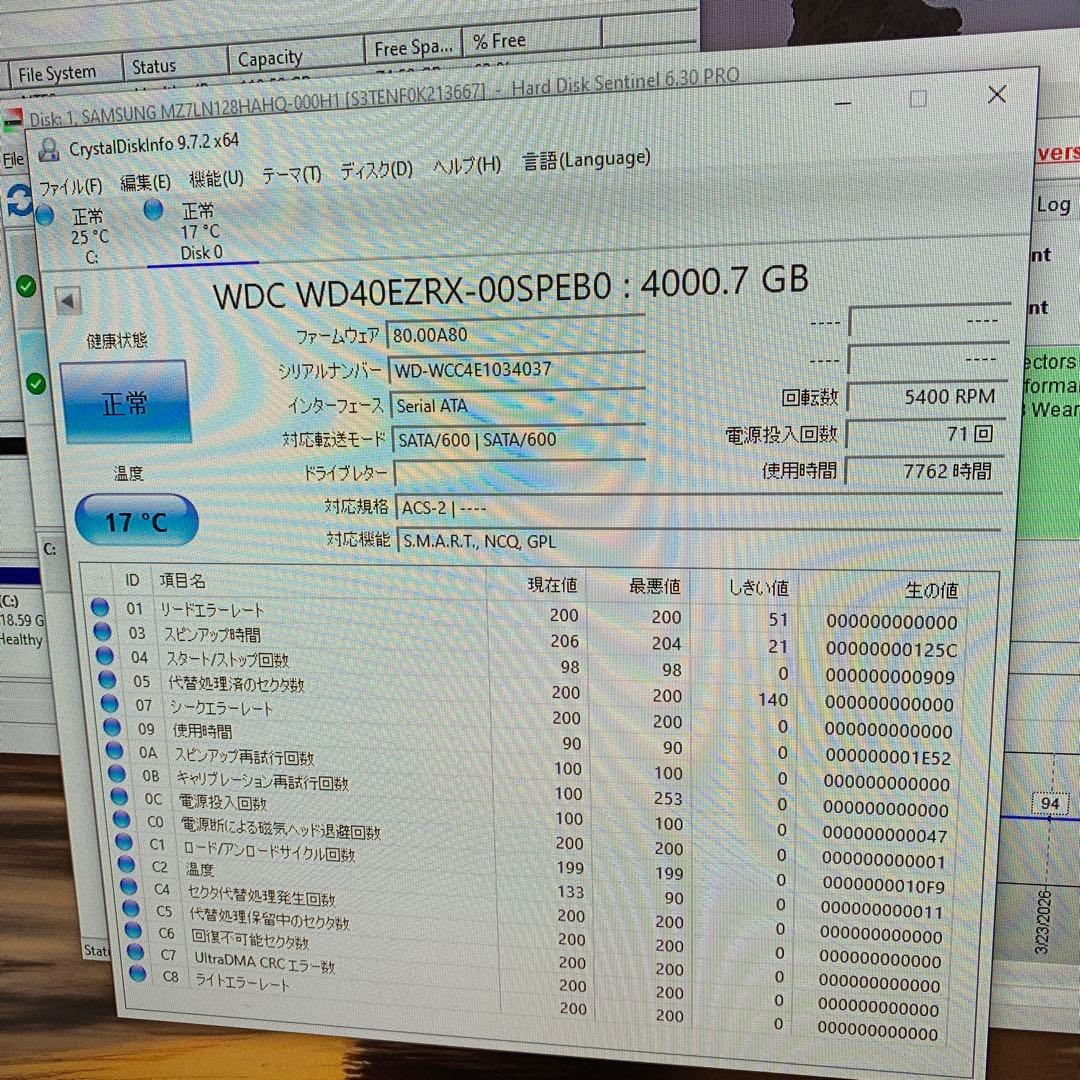1080x1080 pixels.
Task: Click status orb of row 0C 電源投入回数
Action: tap(119, 796)
